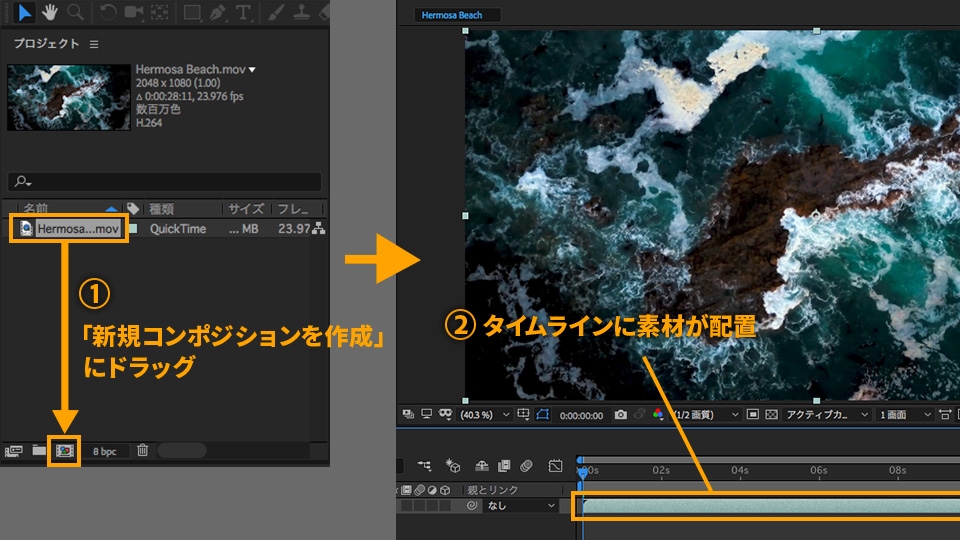Image resolution: width=960 pixels, height=540 pixels.
Task: Toggle hide shy layers in the timeline
Action: point(482,466)
